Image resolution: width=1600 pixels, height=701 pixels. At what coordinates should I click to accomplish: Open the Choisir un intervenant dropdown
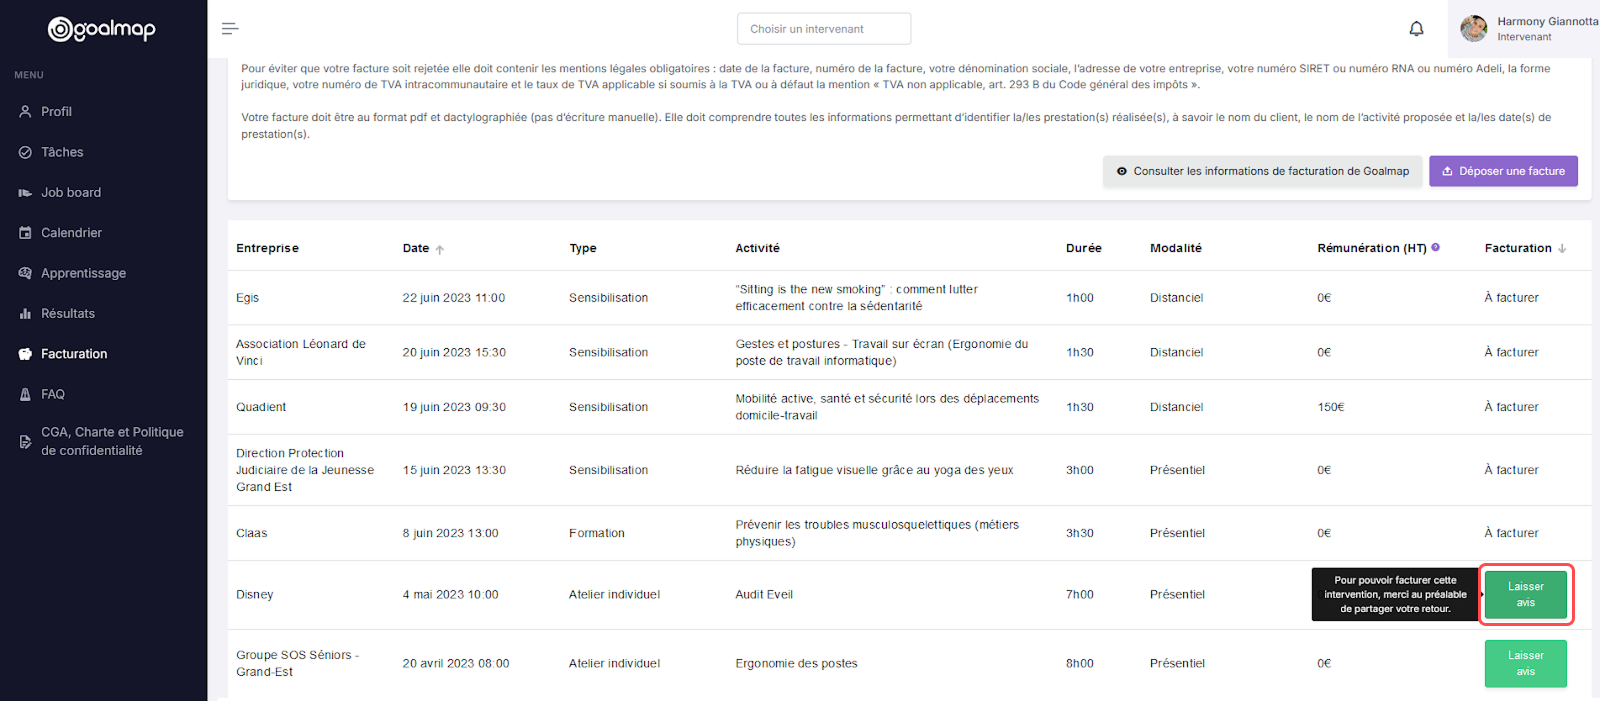824,29
